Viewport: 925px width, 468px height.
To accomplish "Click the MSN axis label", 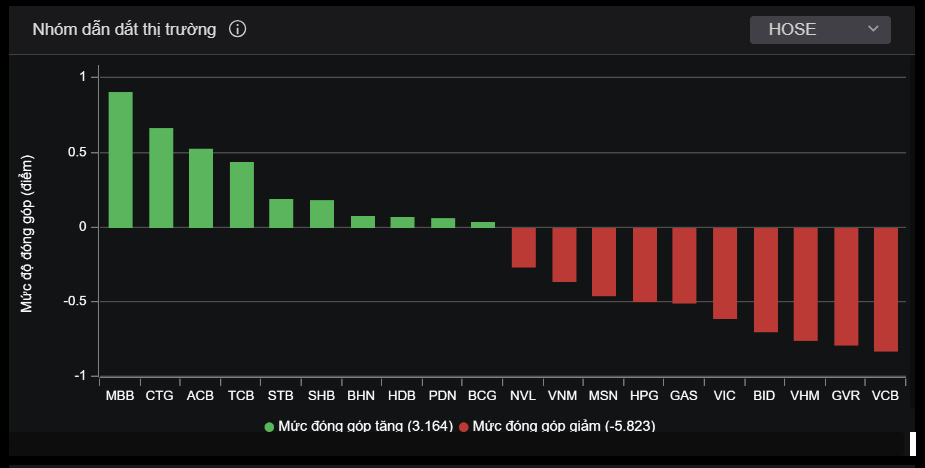I will [603, 396].
